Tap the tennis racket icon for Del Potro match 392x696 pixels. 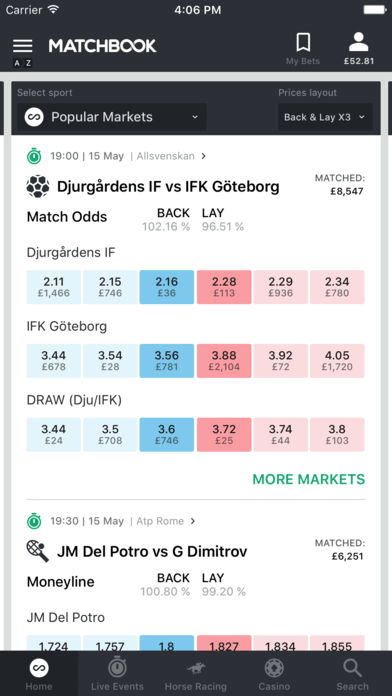37,551
